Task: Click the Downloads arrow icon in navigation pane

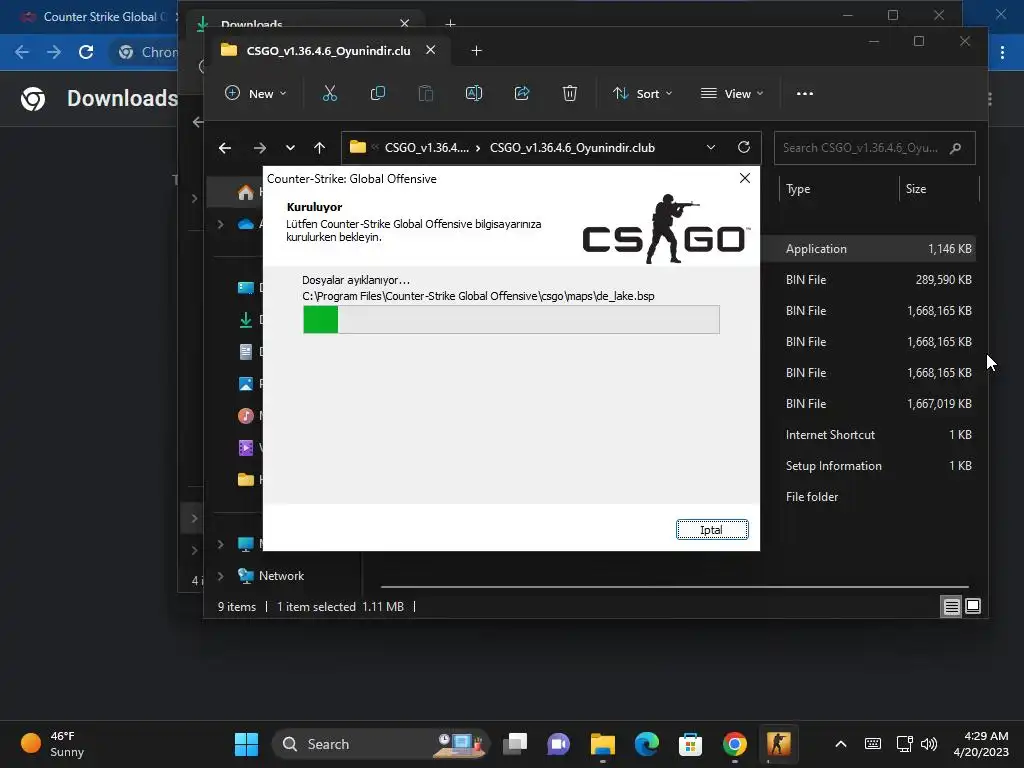Action: point(246,320)
